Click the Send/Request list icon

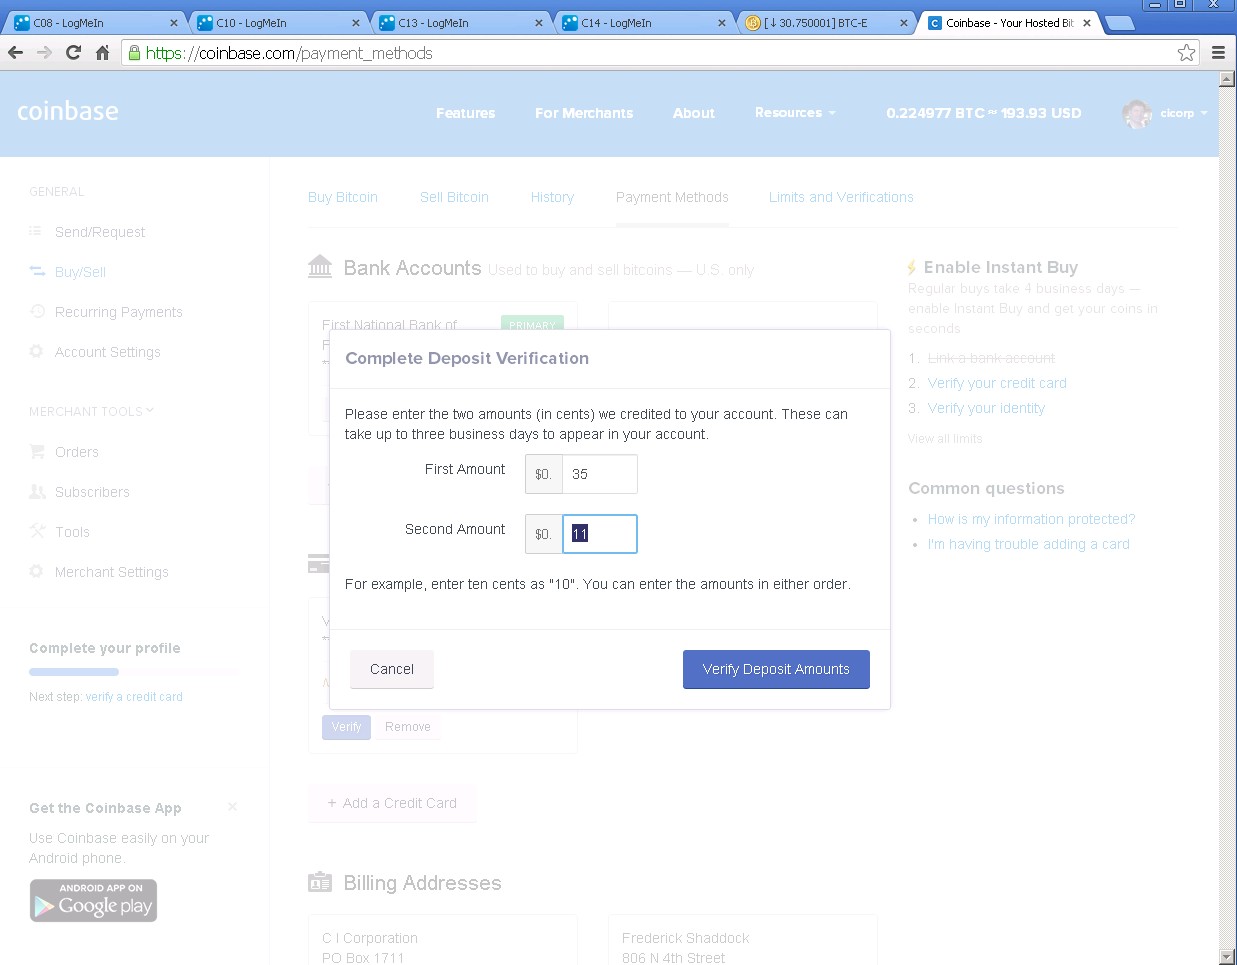pyautogui.click(x=36, y=231)
